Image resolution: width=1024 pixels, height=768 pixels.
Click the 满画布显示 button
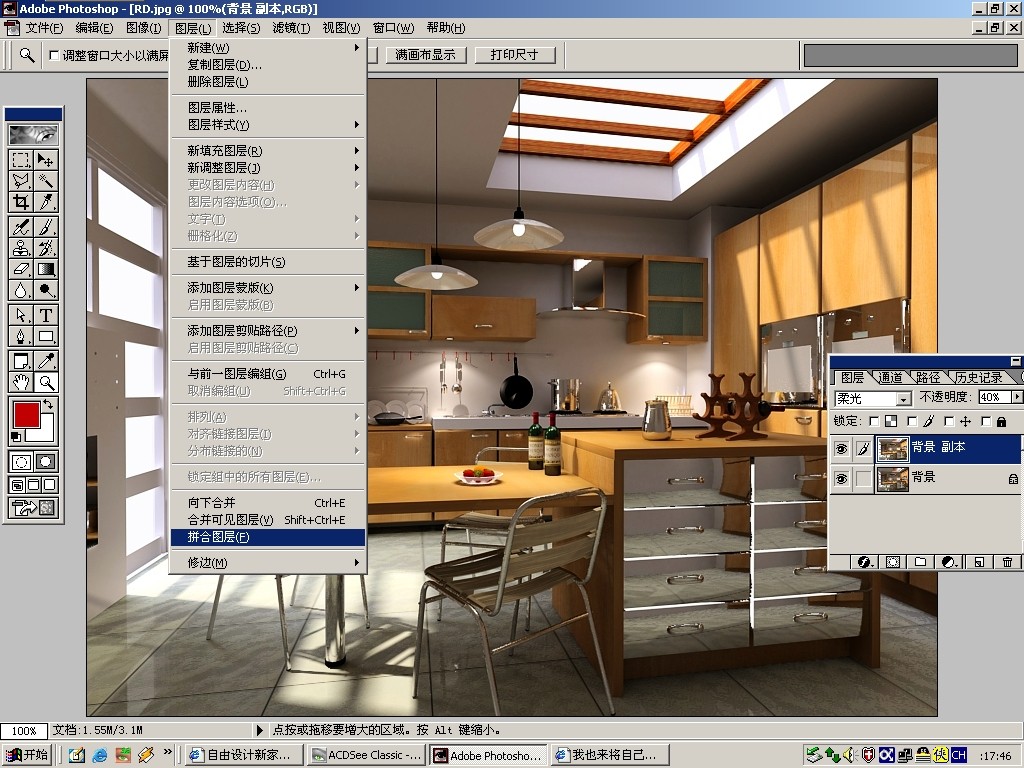425,55
